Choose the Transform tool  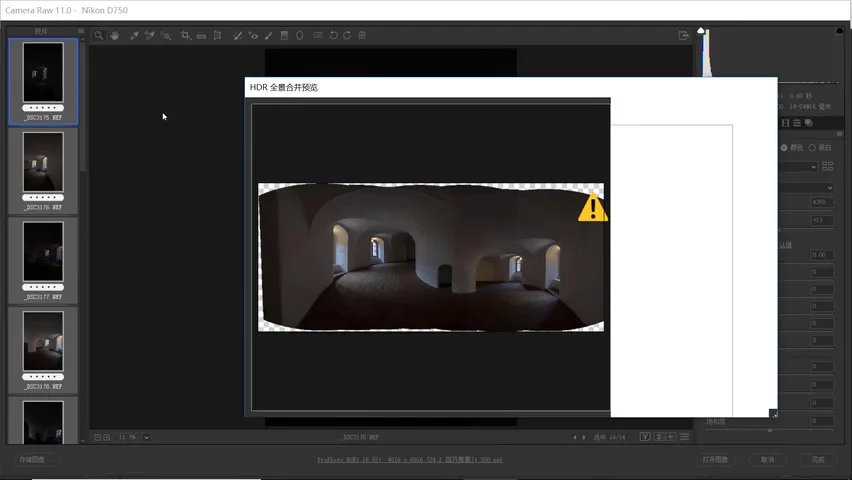[x=217, y=35]
